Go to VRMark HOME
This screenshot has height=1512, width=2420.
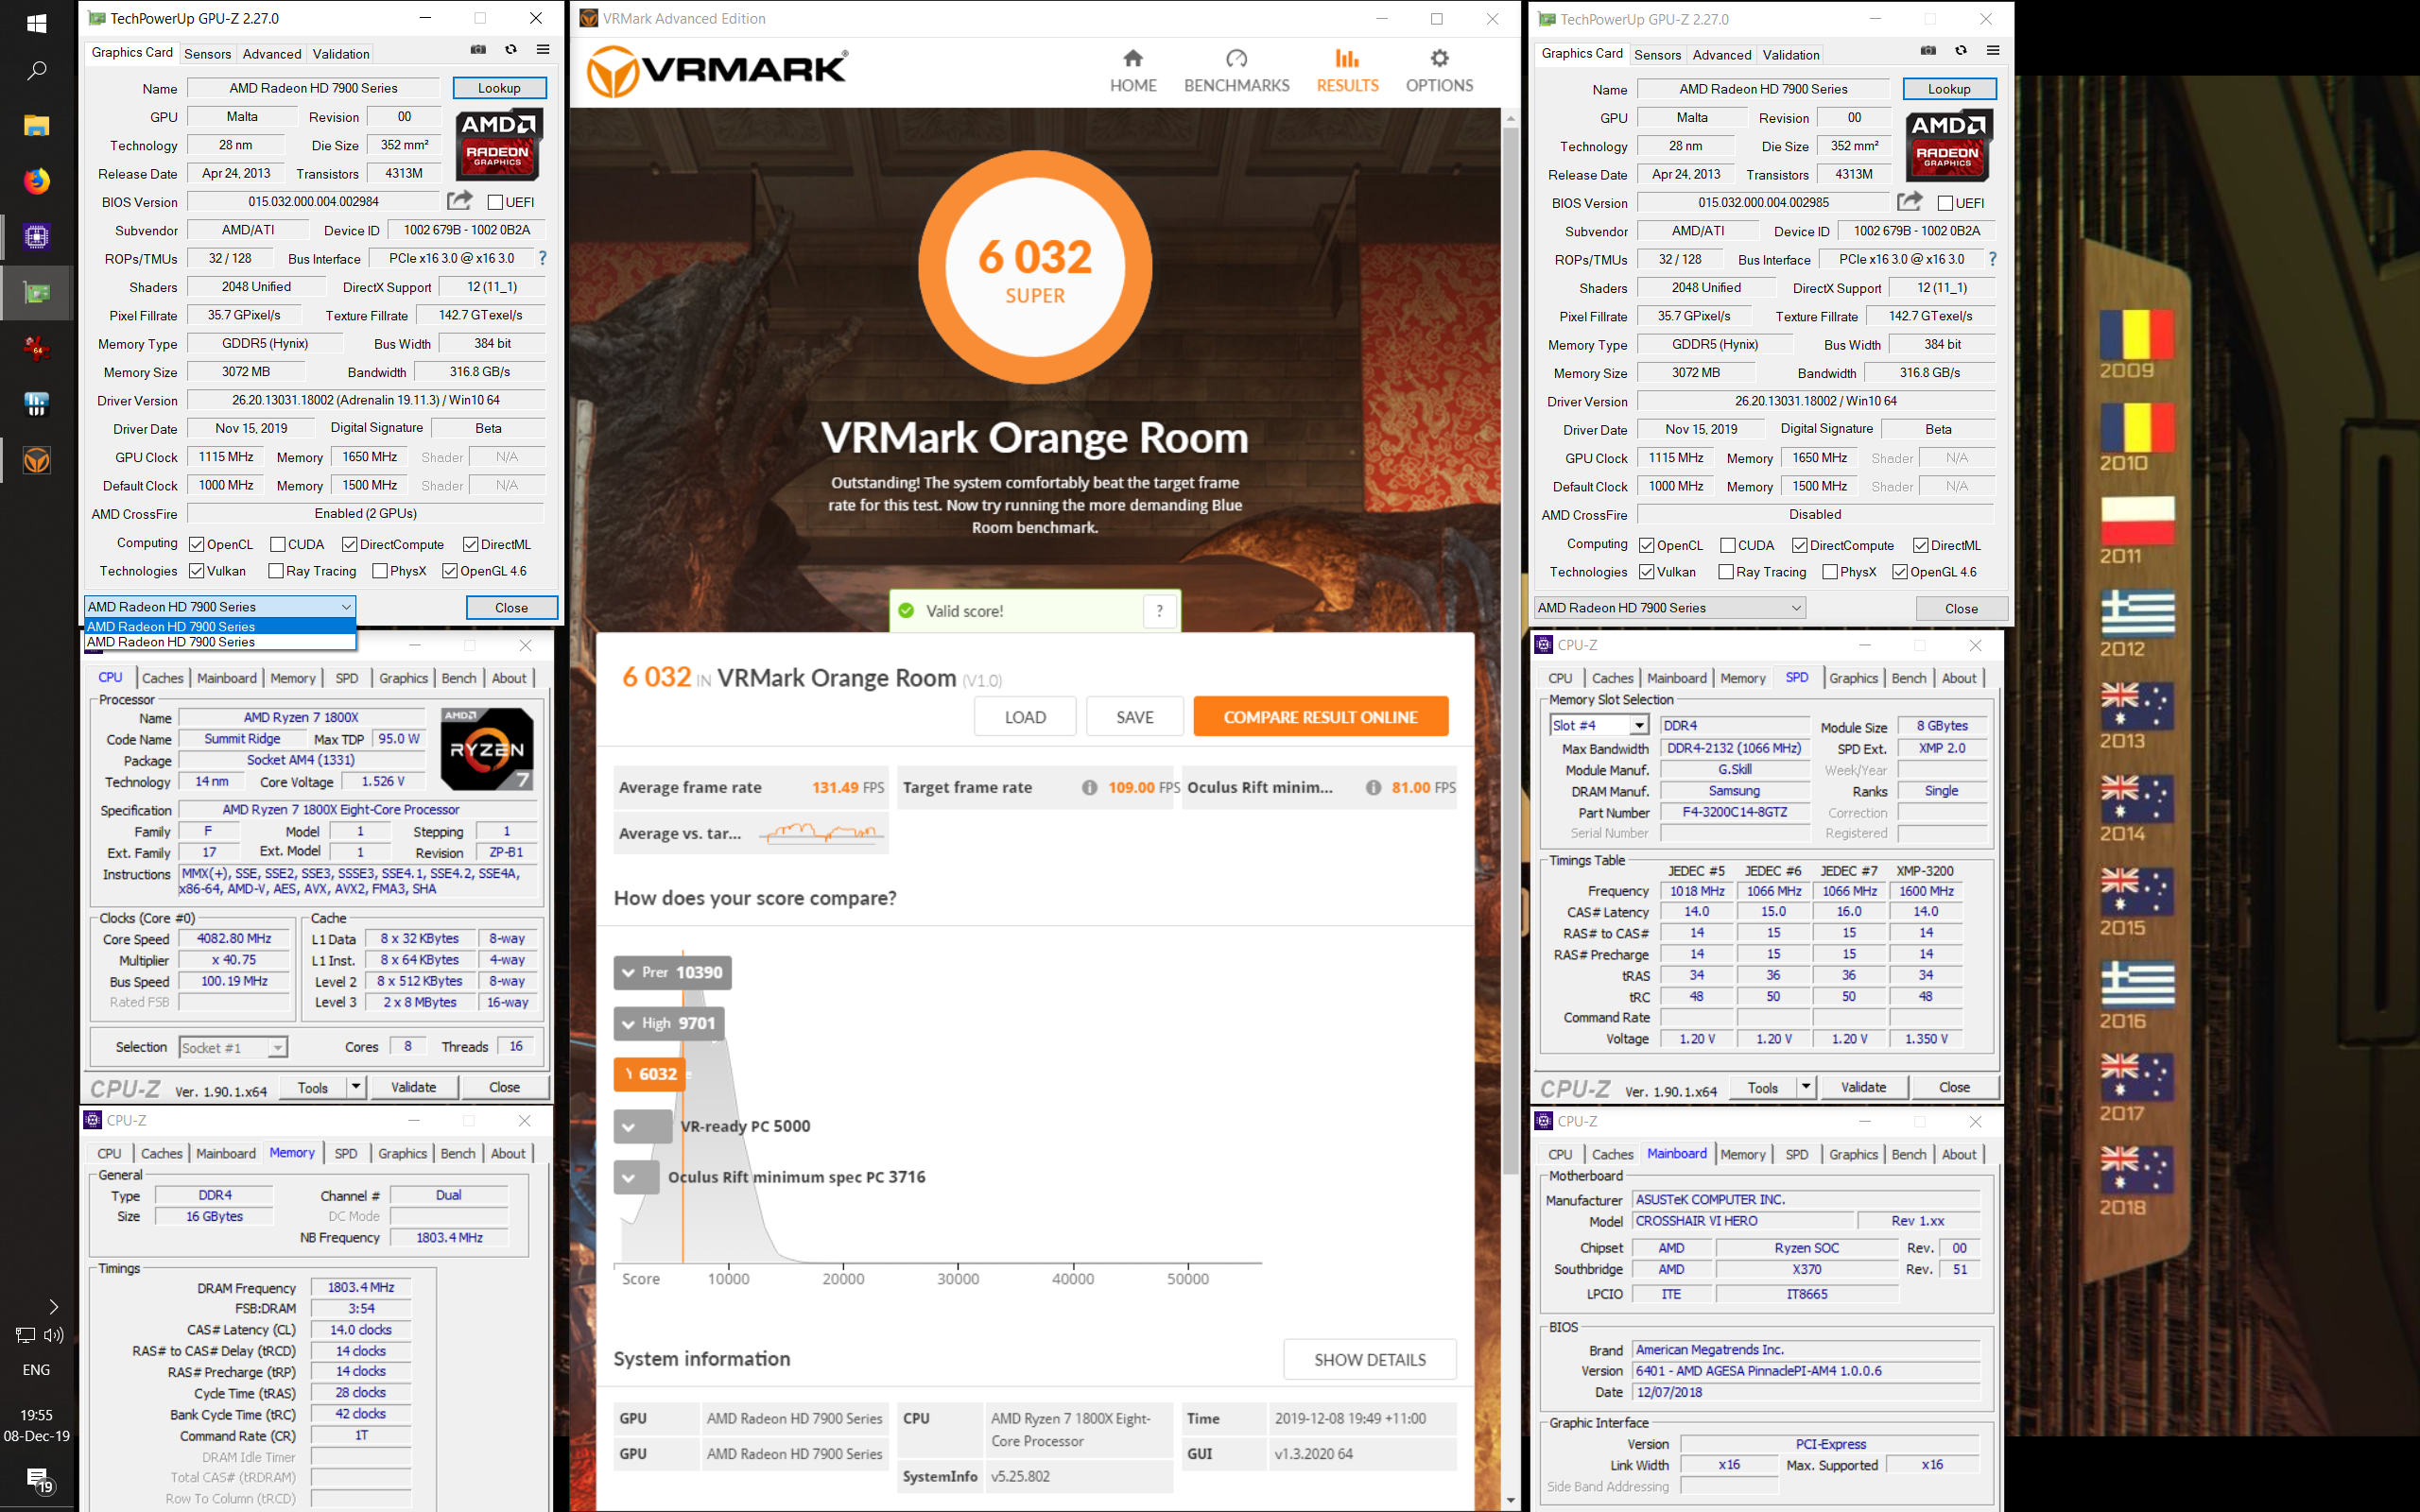tap(1133, 71)
